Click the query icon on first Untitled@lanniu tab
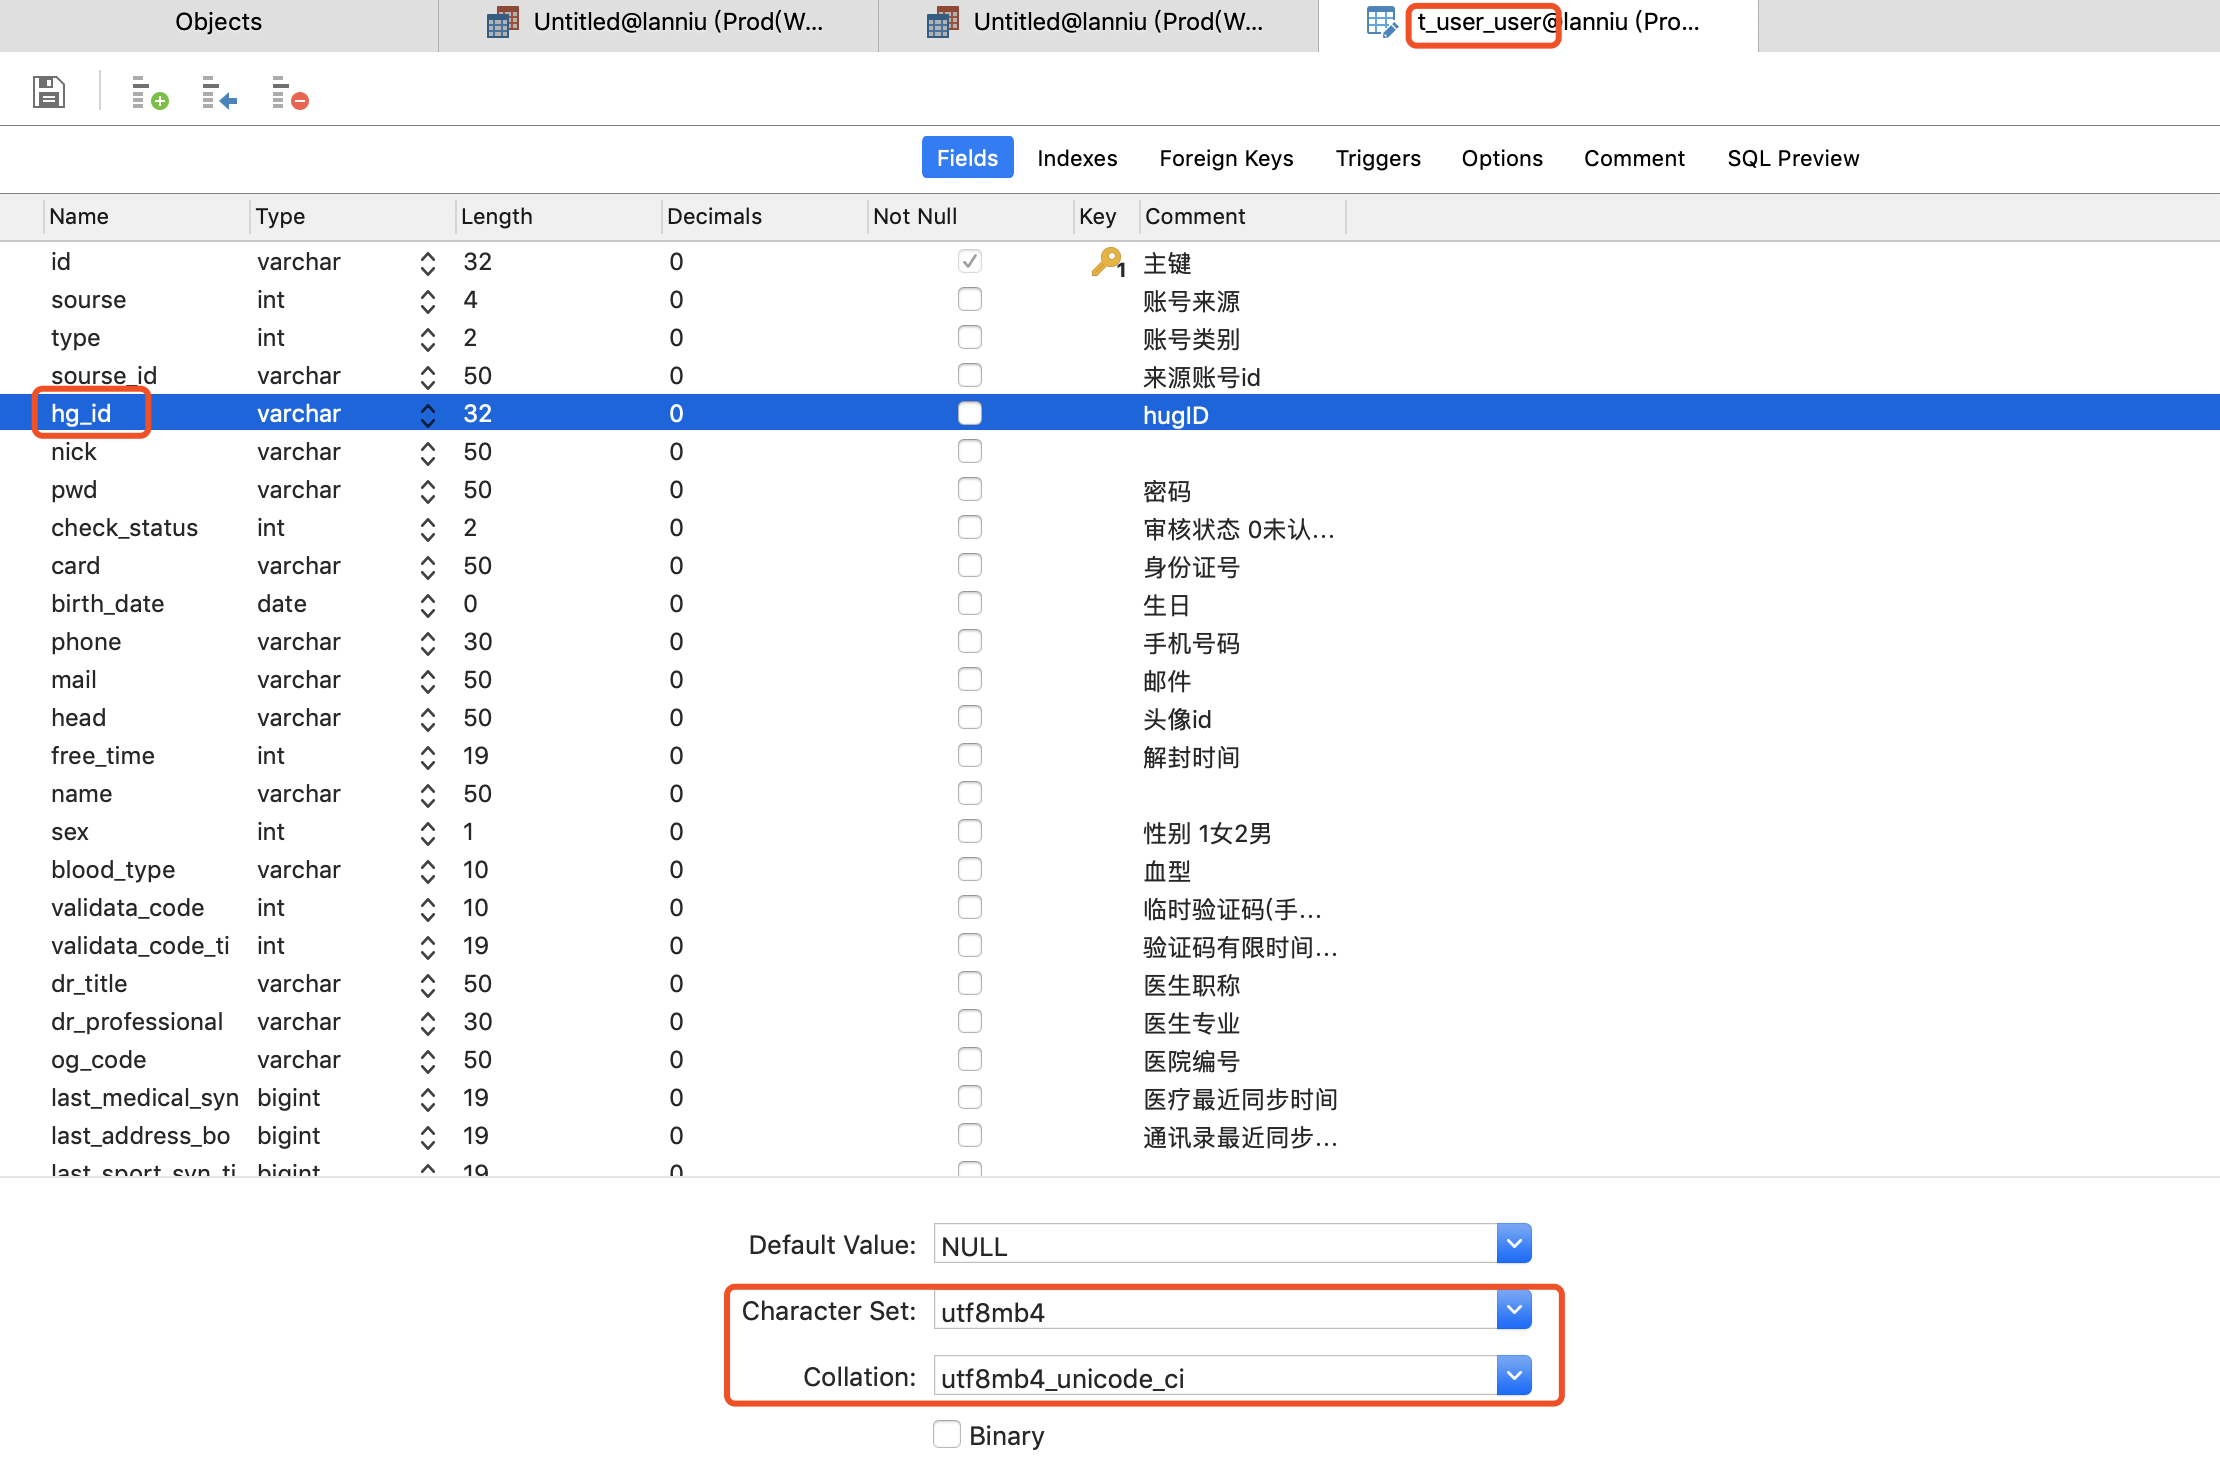 [x=502, y=22]
